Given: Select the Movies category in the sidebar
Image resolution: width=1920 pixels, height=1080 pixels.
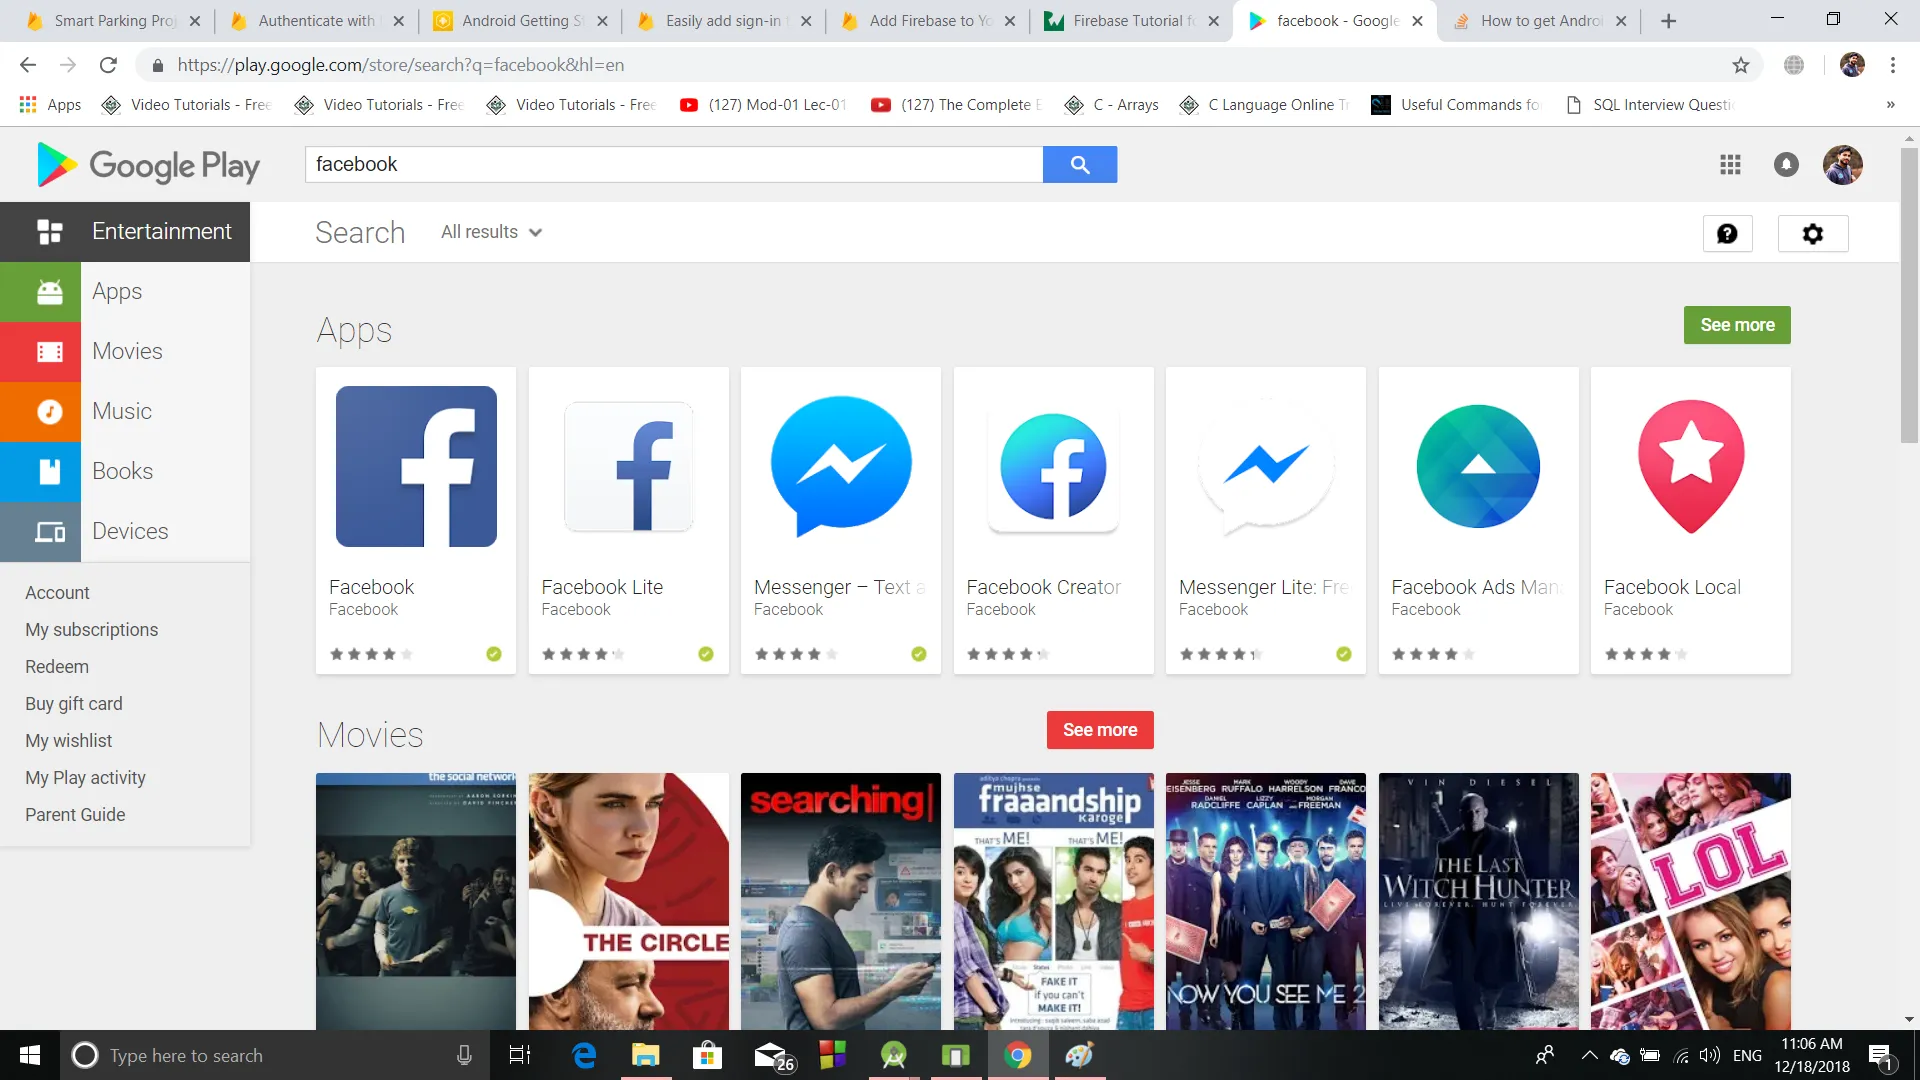Looking at the screenshot, I should click(x=125, y=351).
